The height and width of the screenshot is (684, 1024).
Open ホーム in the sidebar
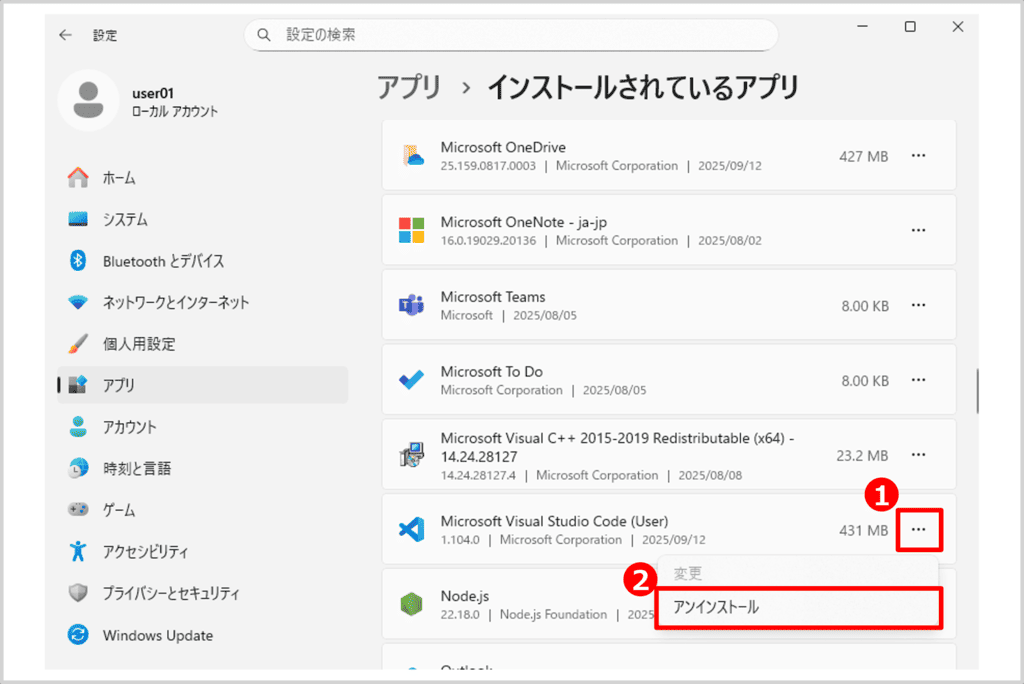tap(203, 178)
